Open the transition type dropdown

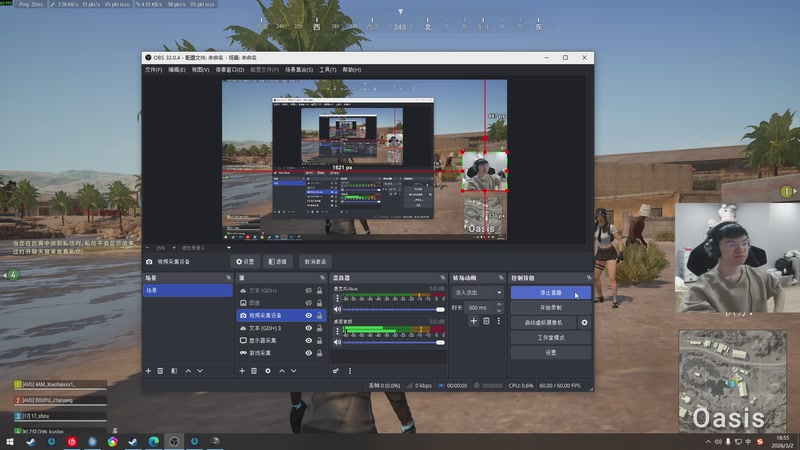point(478,292)
